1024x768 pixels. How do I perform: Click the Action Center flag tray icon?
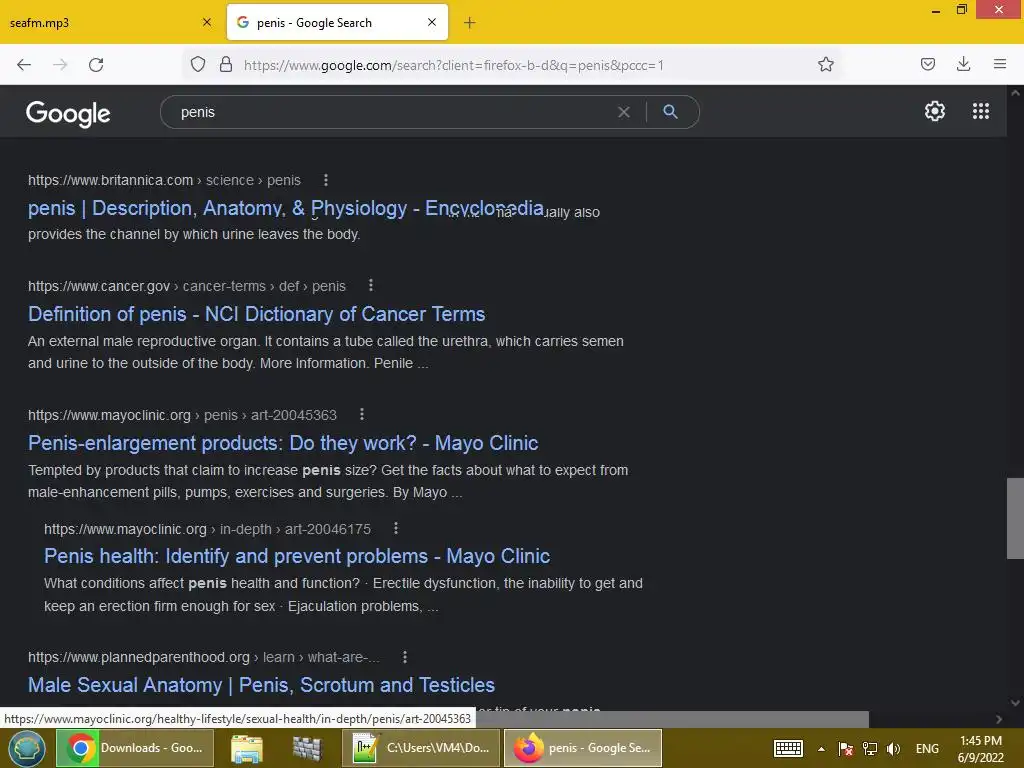[846, 749]
